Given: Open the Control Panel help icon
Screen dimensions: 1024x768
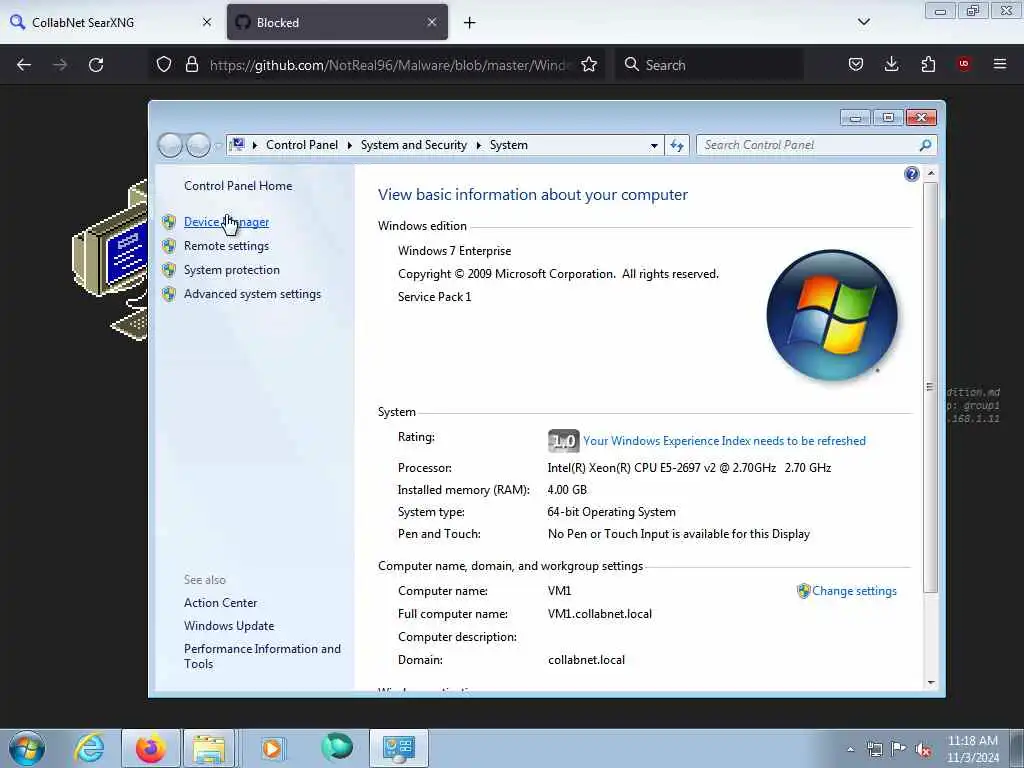Looking at the screenshot, I should (912, 174).
